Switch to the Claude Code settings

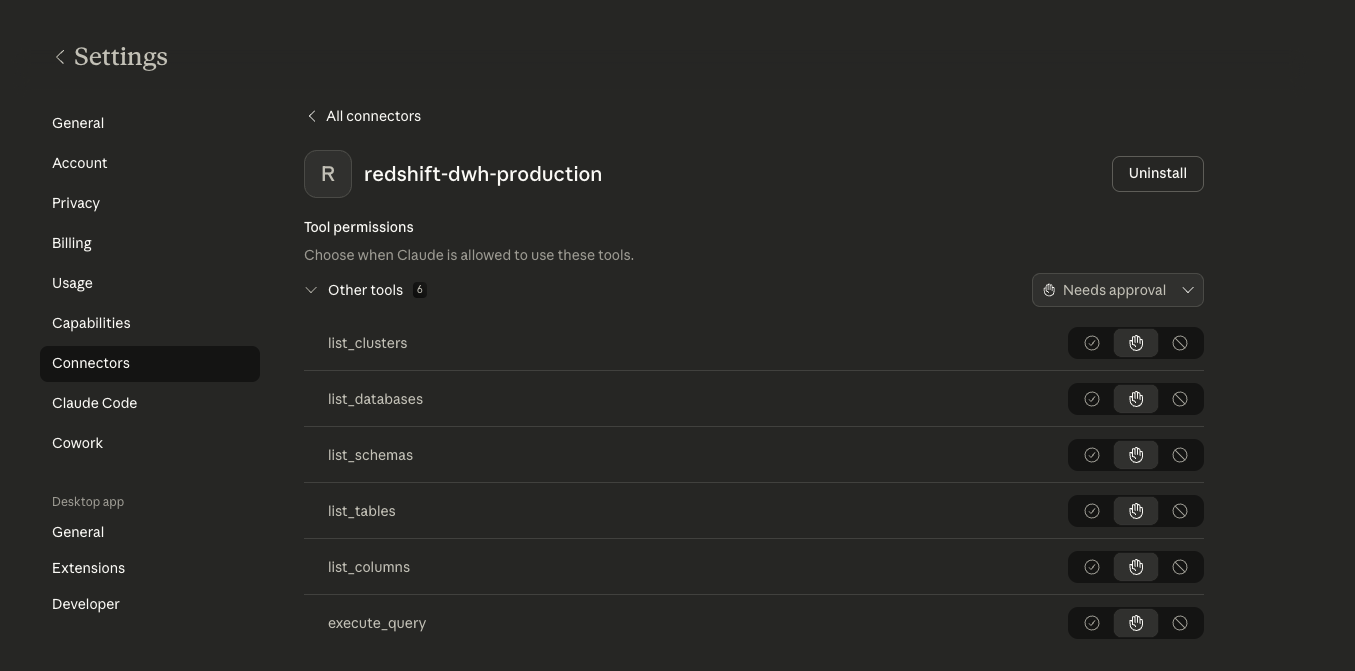point(94,403)
